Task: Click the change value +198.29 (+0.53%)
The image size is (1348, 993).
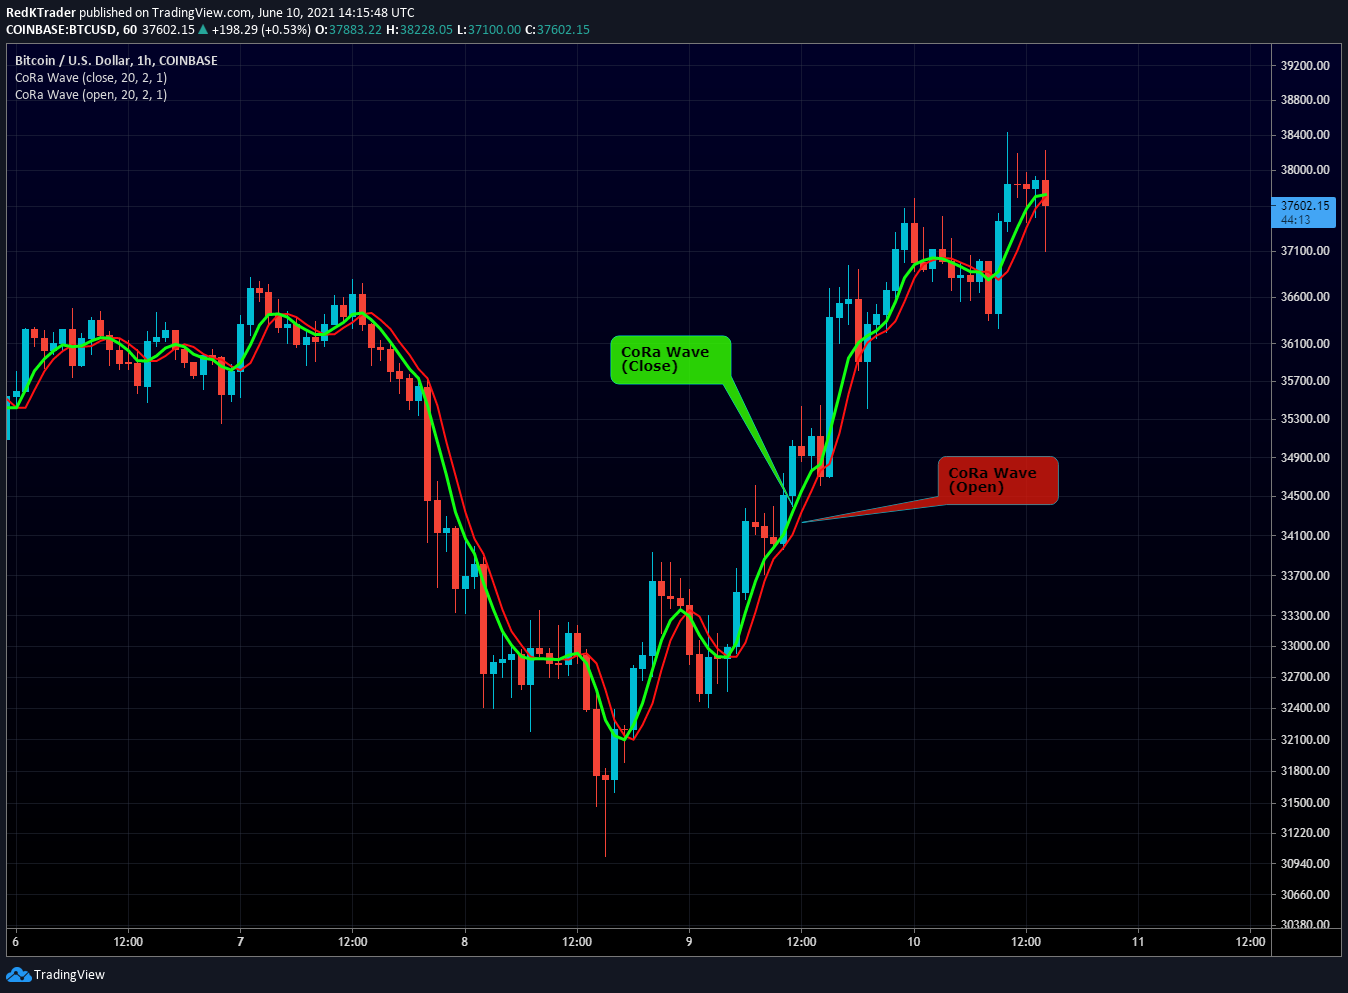Action: point(261,30)
